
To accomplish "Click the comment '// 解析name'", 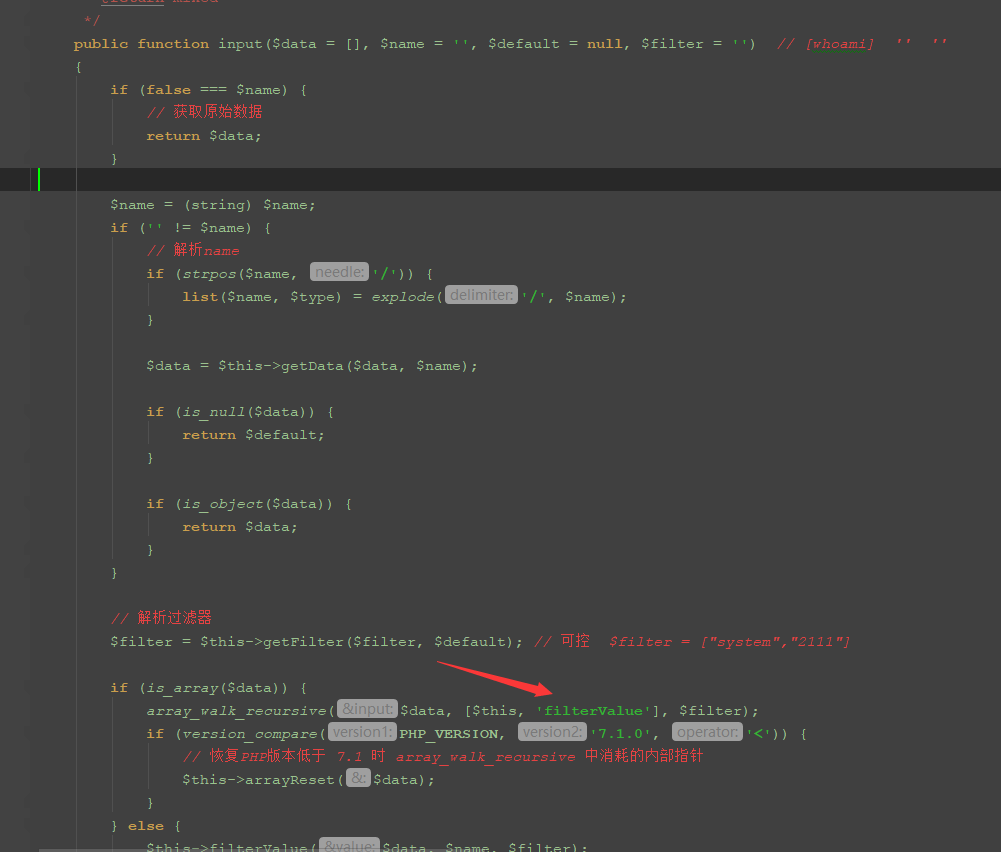I will [193, 250].
